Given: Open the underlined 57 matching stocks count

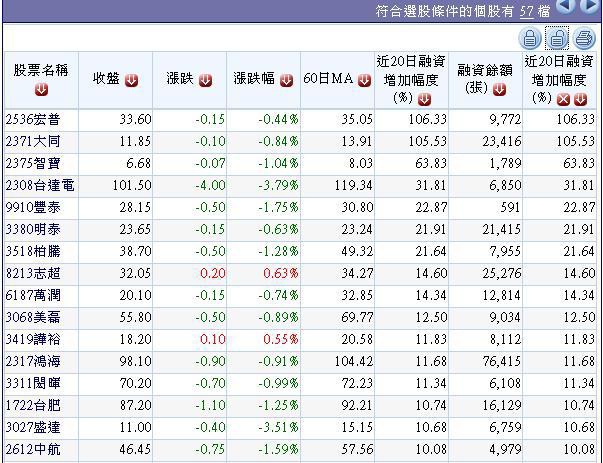Looking at the screenshot, I should 527,12.
